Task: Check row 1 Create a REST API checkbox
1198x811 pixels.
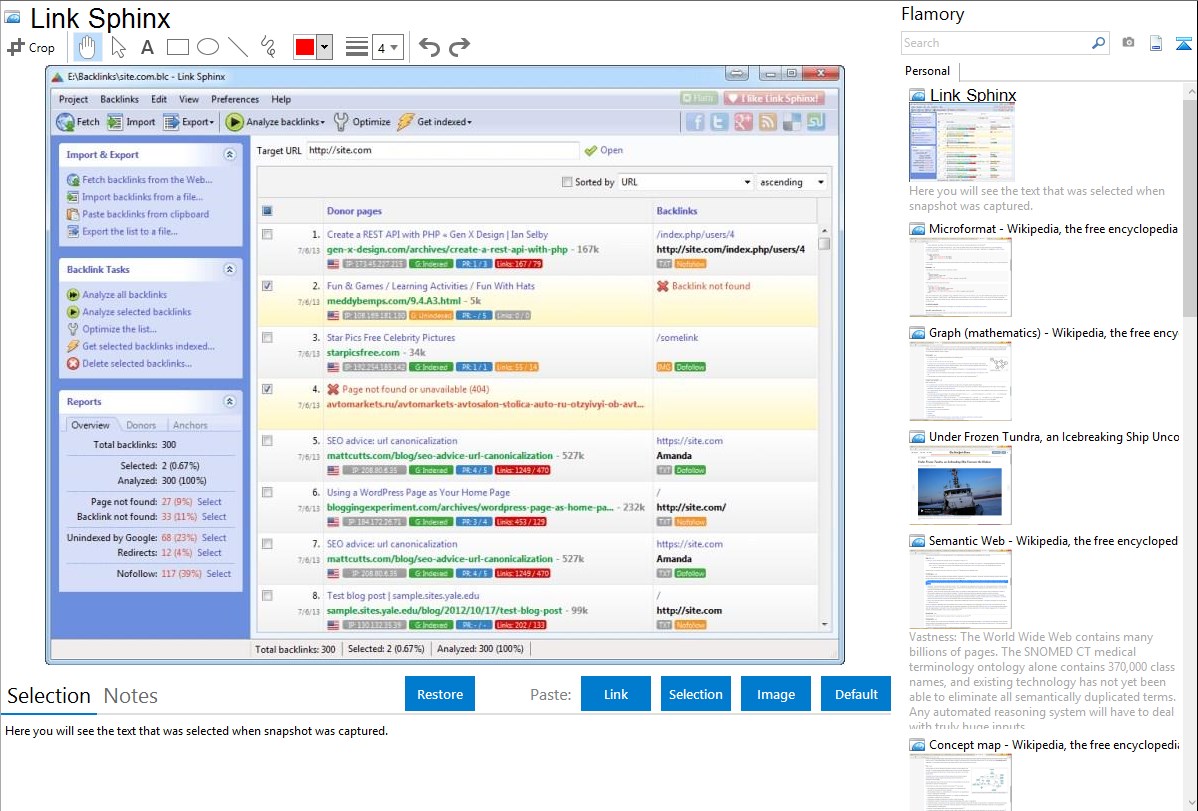Action: click(x=267, y=235)
